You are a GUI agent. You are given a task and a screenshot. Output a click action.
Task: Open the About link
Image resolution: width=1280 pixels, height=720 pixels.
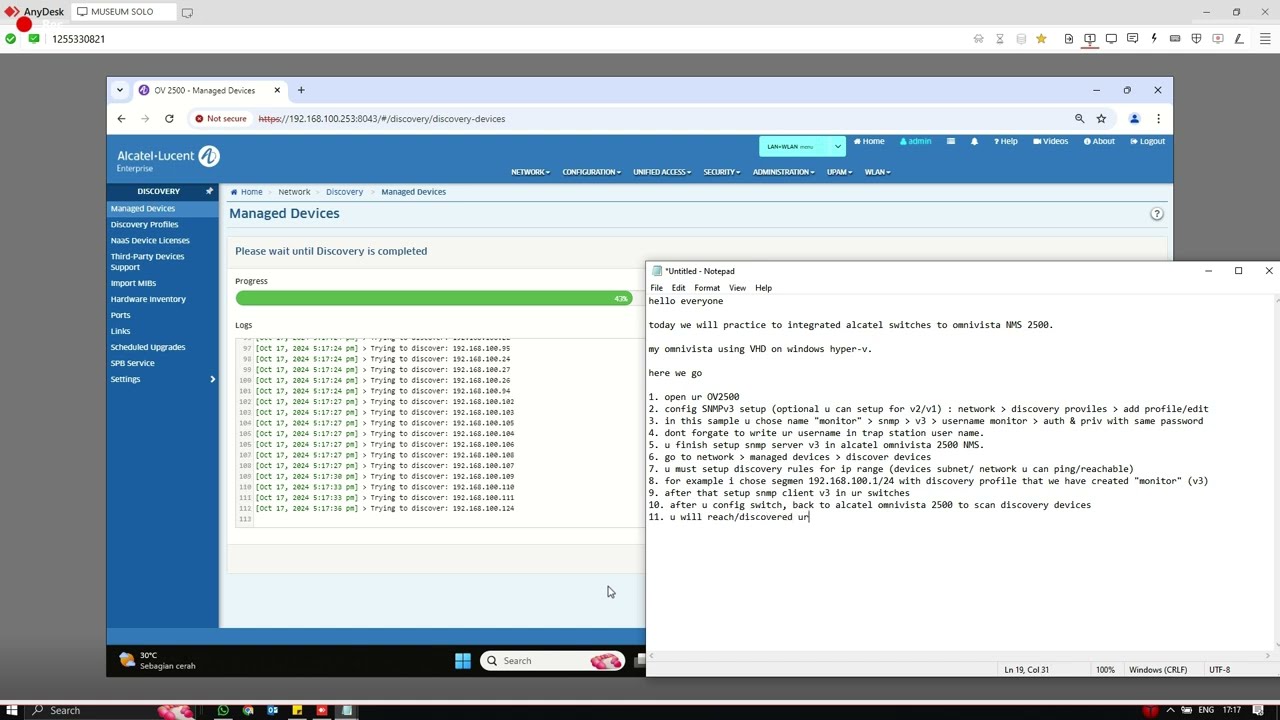point(1098,141)
